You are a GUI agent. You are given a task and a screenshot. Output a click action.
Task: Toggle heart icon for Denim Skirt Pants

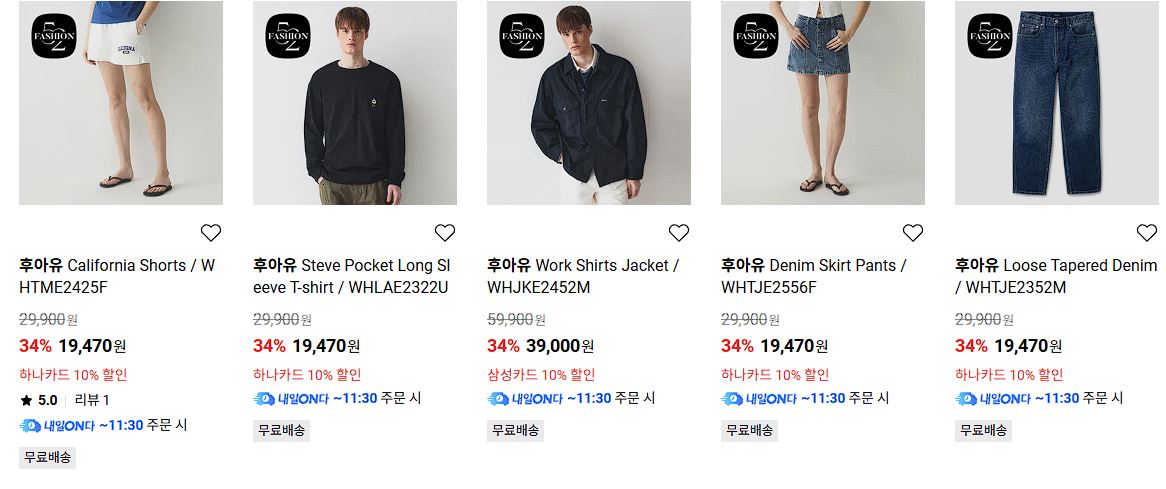[912, 233]
